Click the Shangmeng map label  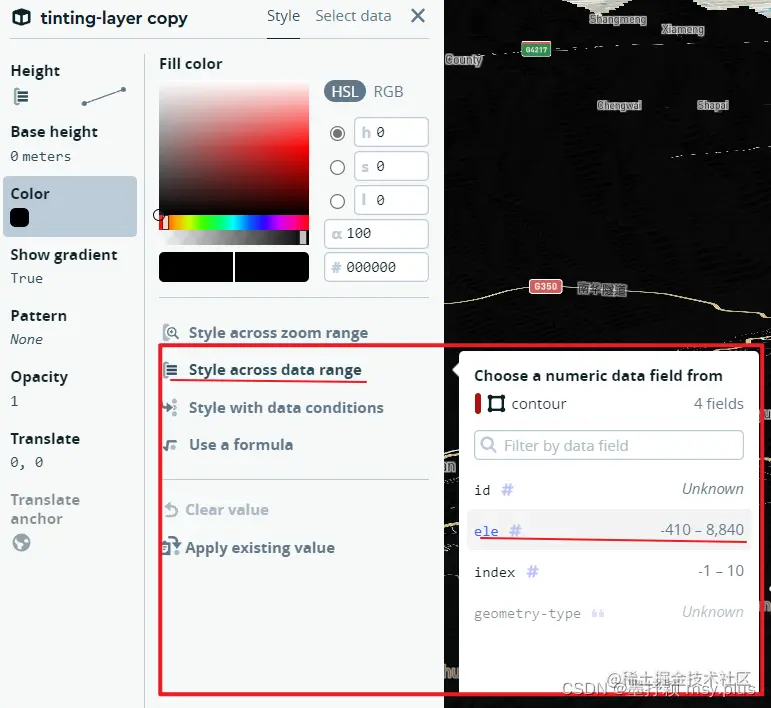618,19
